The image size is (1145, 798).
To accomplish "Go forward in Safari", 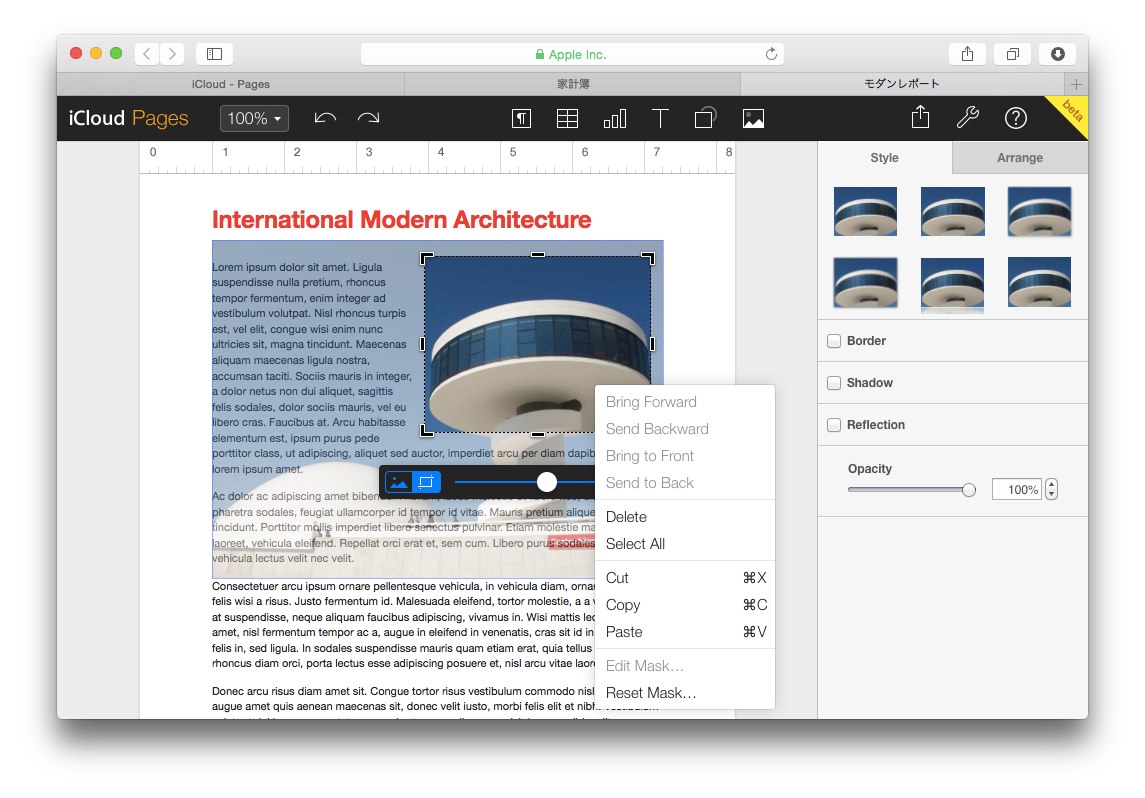I will click(x=172, y=53).
